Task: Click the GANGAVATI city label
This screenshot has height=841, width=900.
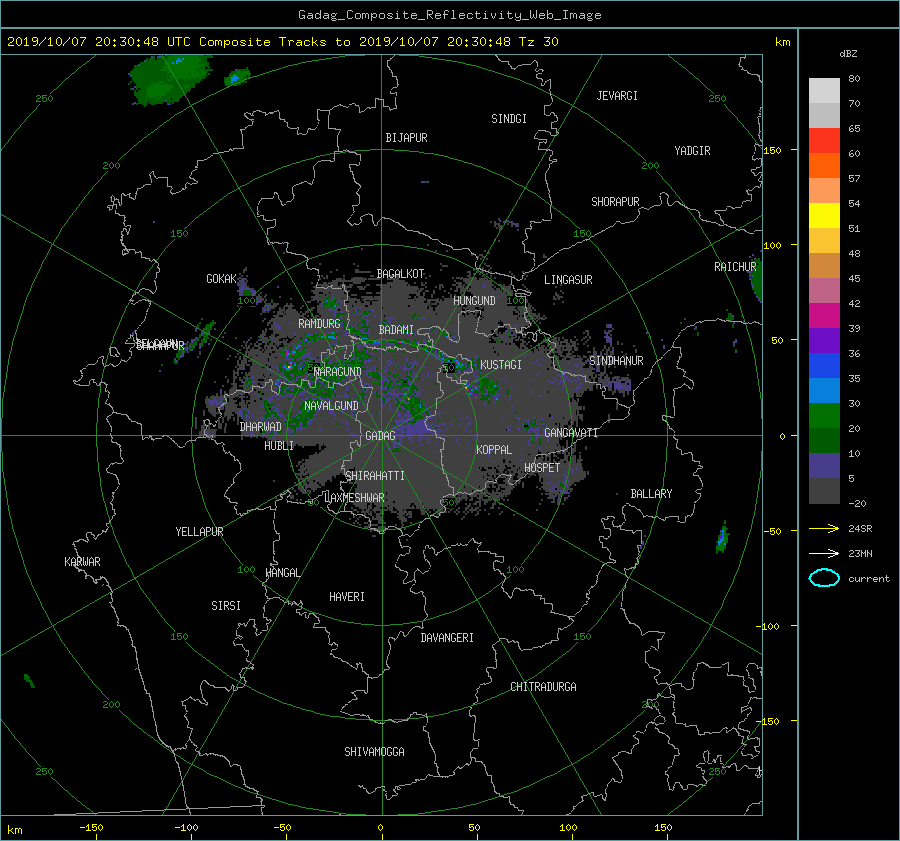Action: click(571, 433)
